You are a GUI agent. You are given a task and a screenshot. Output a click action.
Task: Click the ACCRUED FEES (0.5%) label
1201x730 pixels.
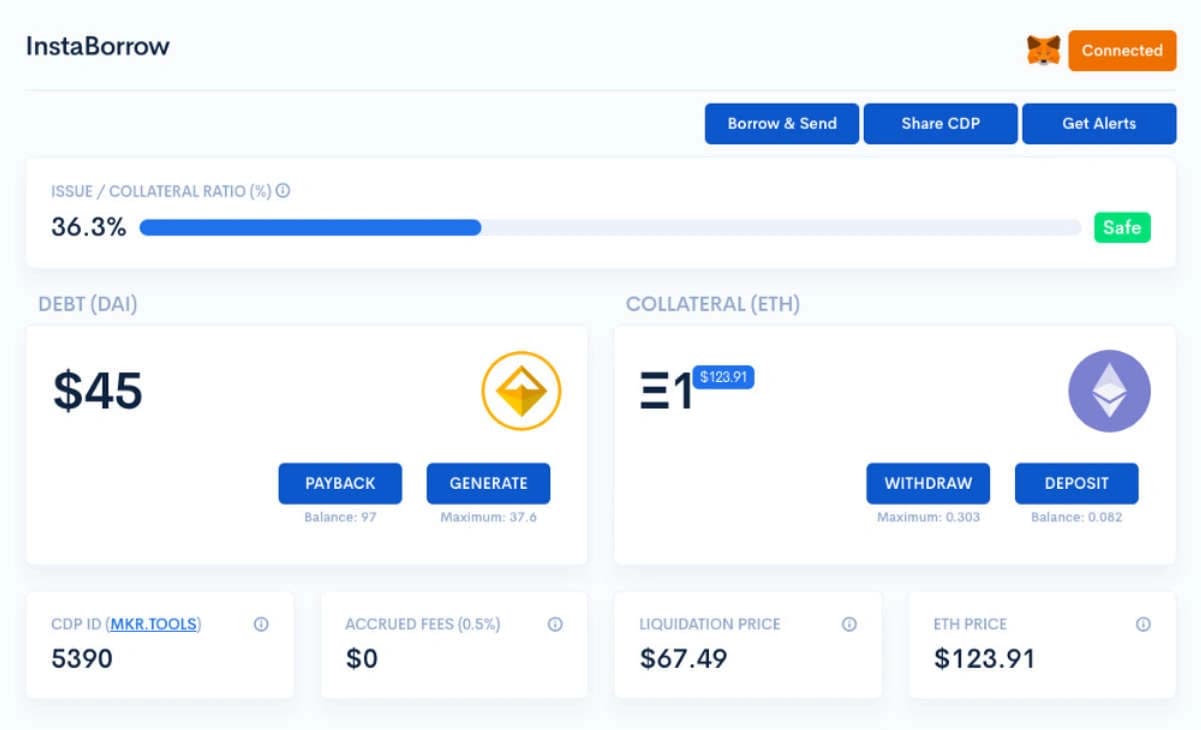(423, 624)
